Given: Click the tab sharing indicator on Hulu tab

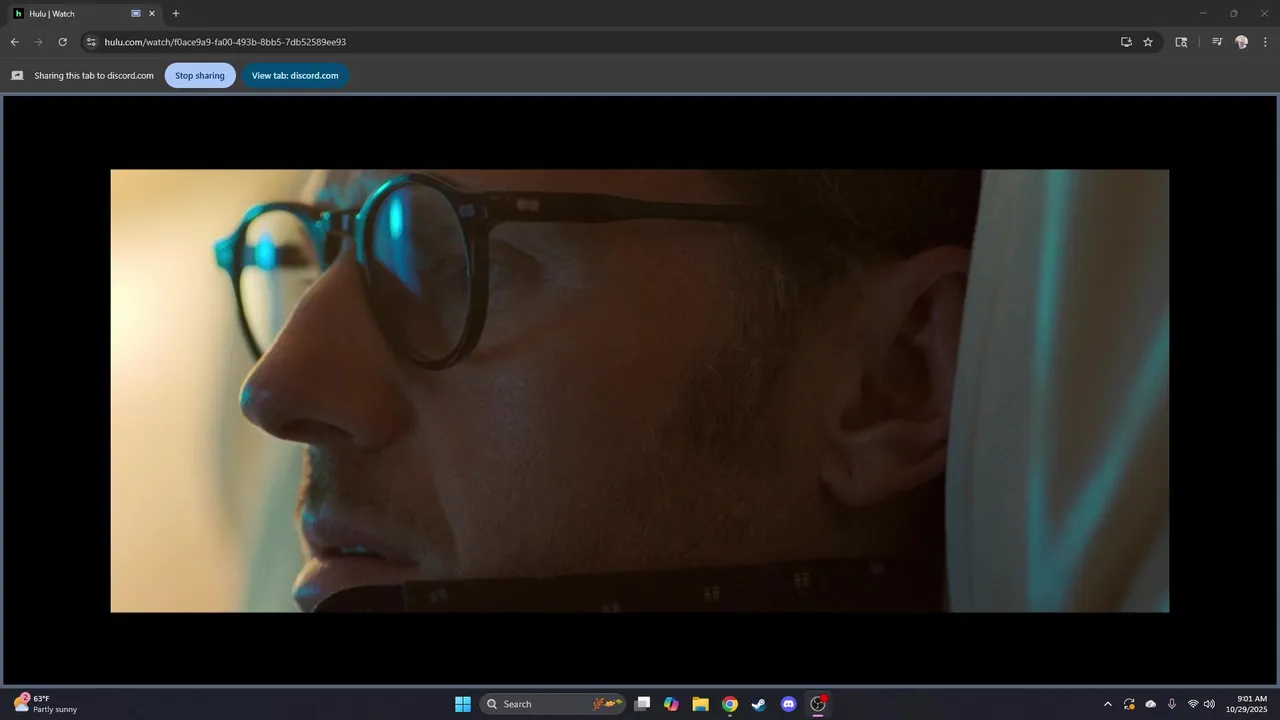Looking at the screenshot, I should tap(136, 14).
